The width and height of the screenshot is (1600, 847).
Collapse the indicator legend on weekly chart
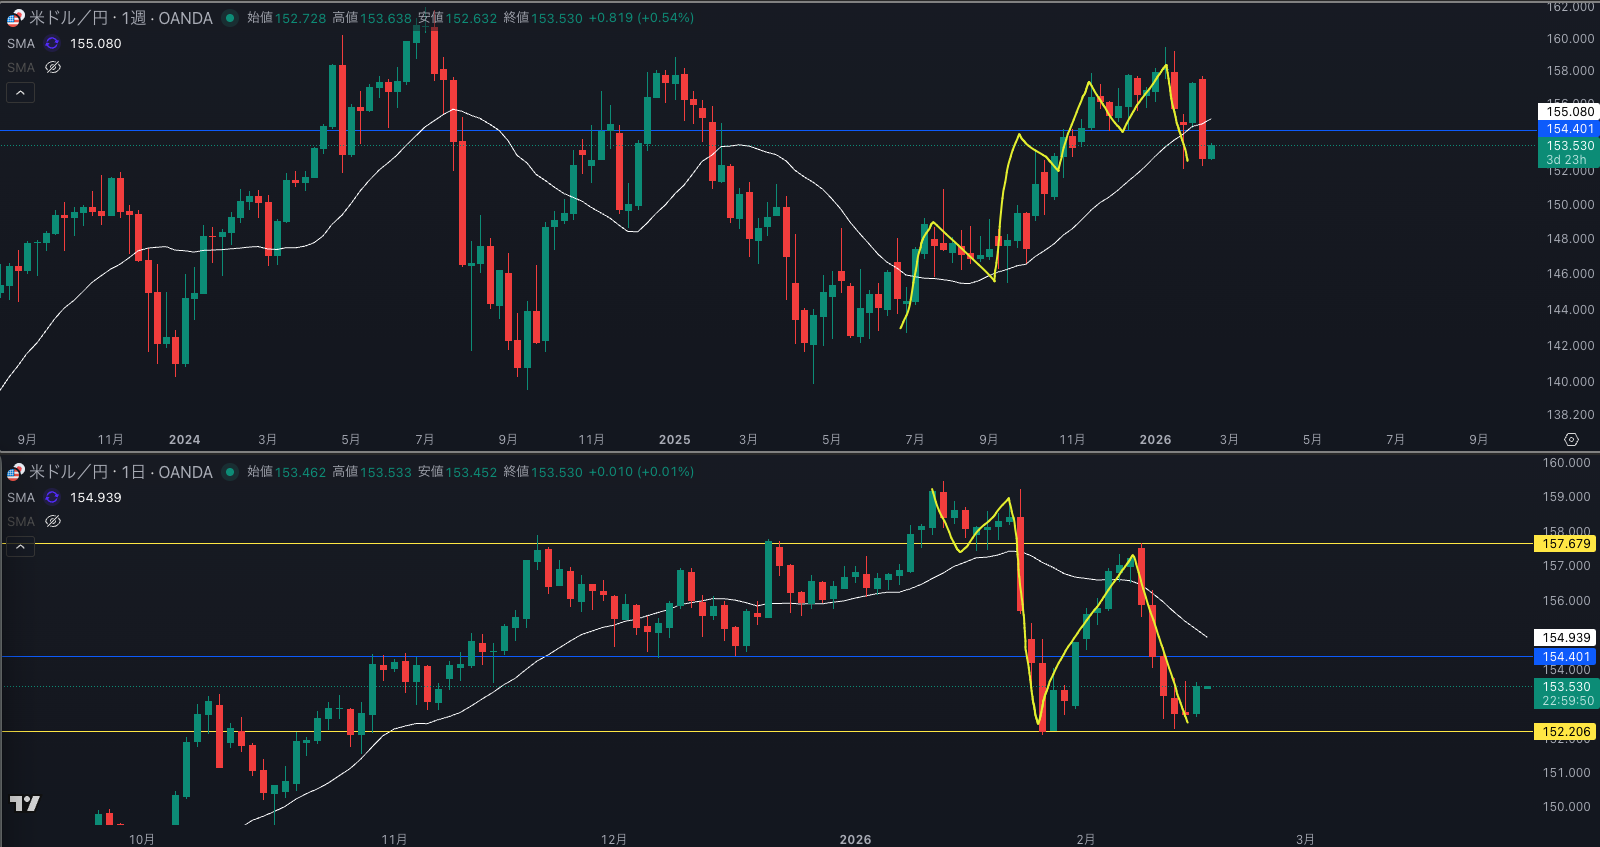21,93
